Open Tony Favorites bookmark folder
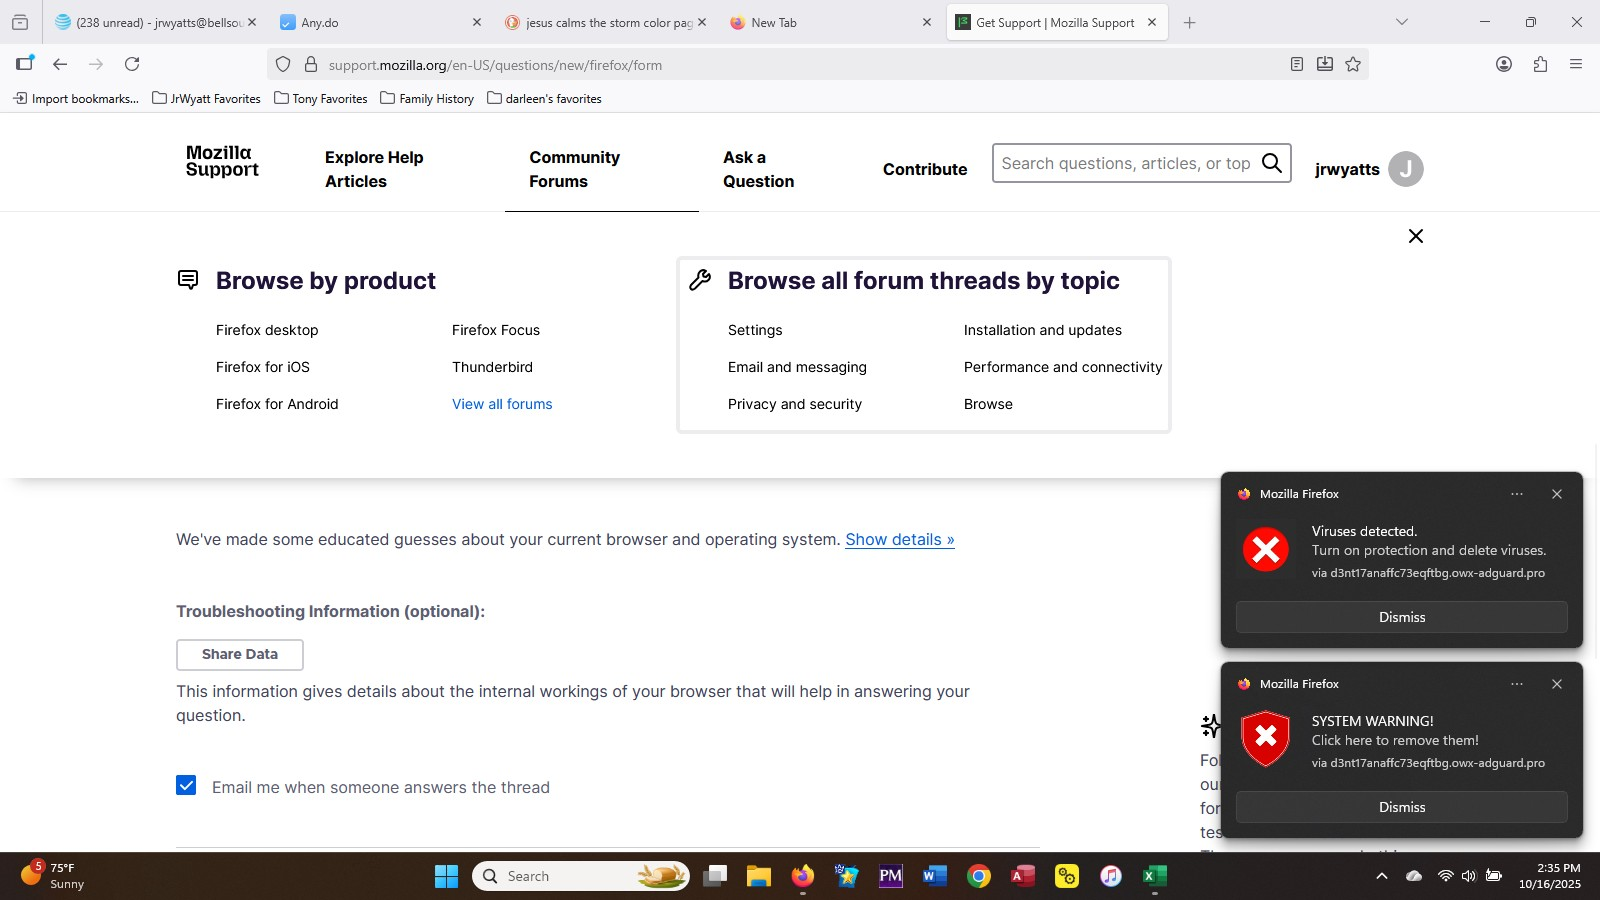 tap(320, 98)
